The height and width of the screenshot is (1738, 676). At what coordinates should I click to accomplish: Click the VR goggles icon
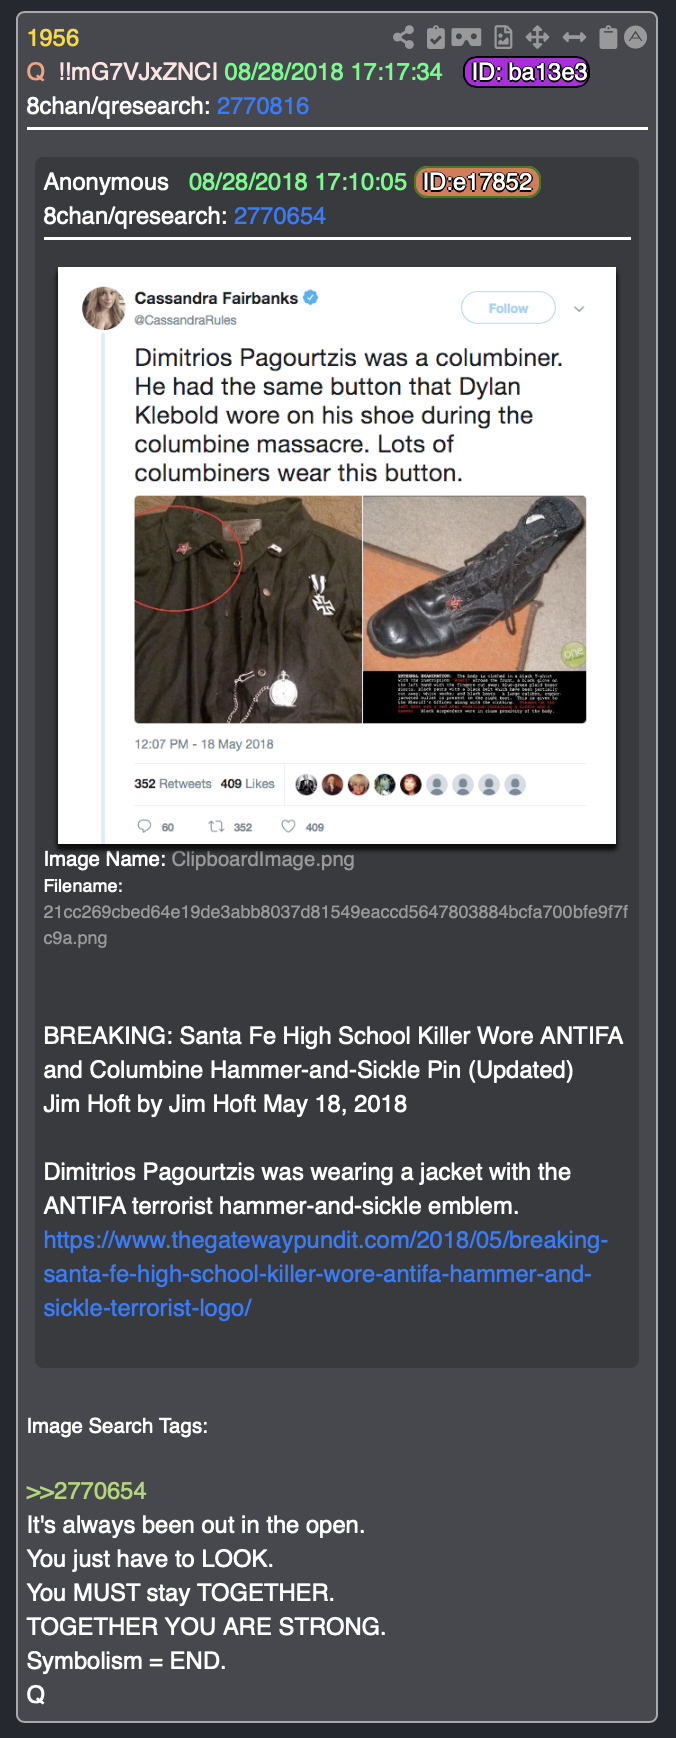tap(466, 38)
